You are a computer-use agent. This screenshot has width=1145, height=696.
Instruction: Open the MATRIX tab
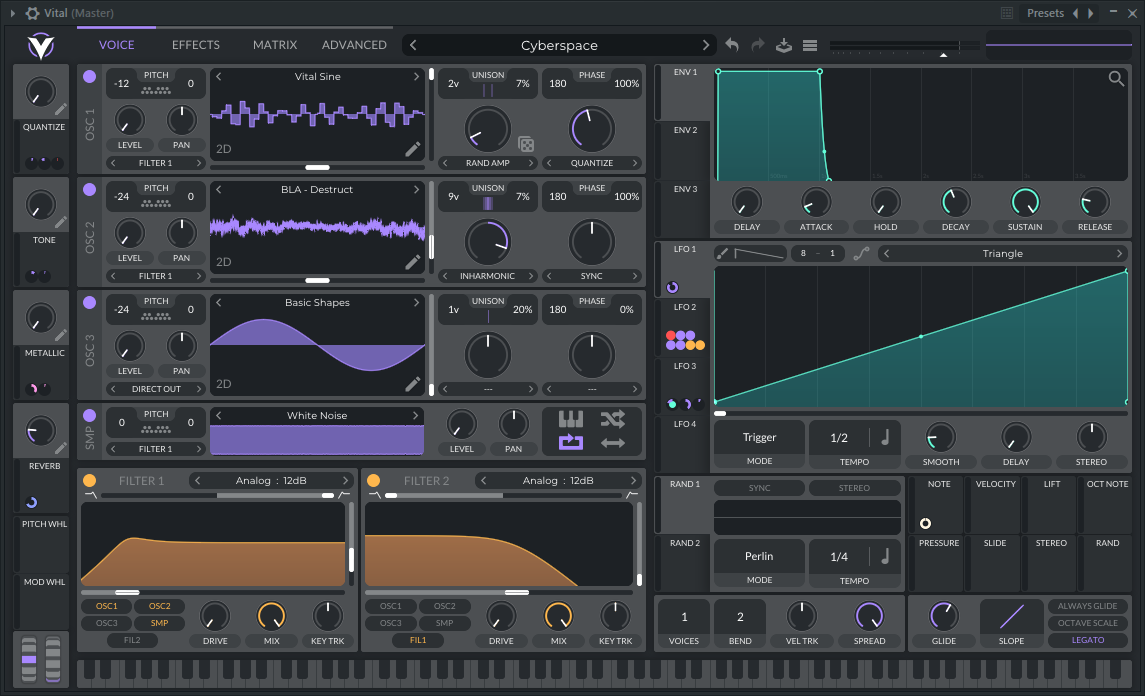(x=275, y=45)
